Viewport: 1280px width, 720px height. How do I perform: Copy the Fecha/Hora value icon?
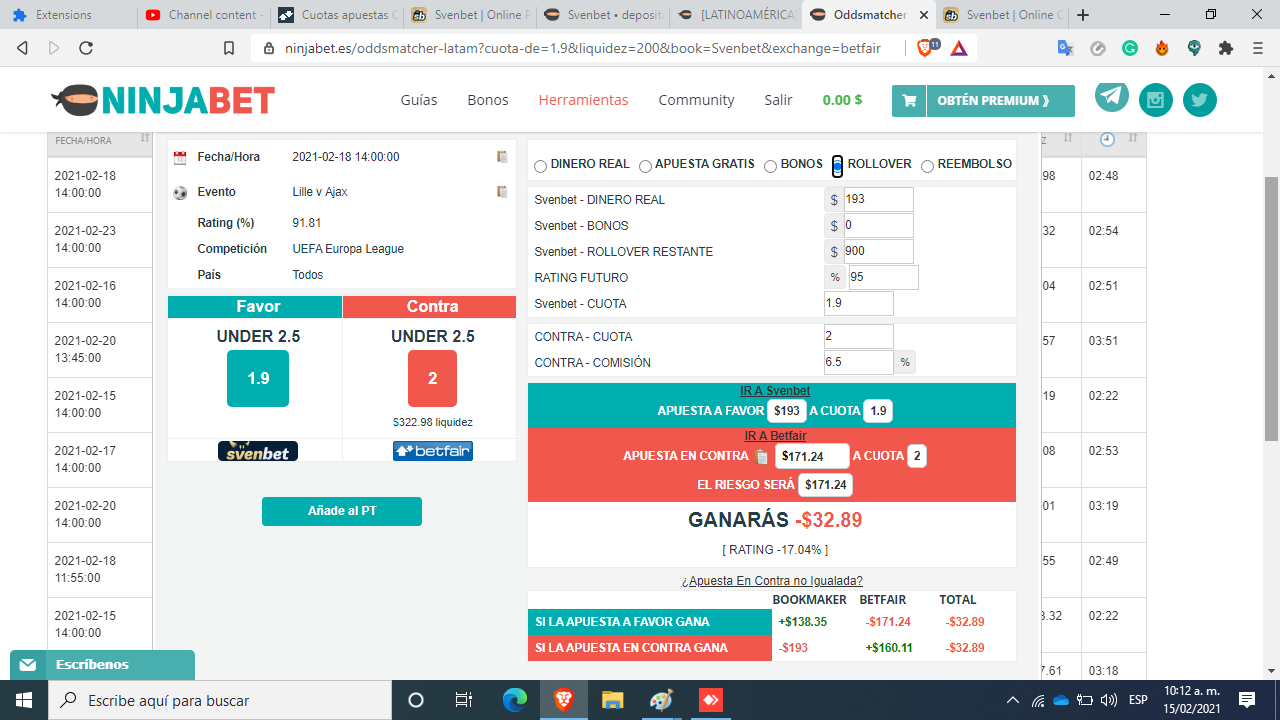[502, 157]
